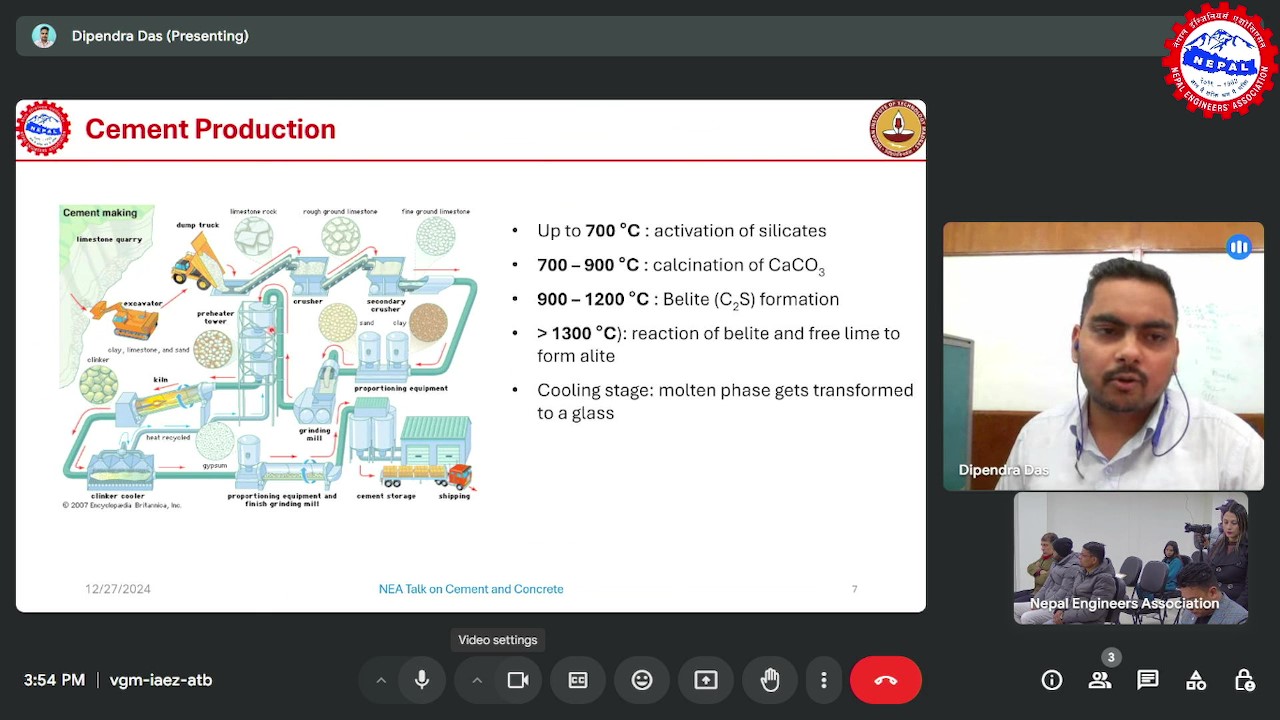
Task: Expand video settings arrow beside camera
Action: 477,680
